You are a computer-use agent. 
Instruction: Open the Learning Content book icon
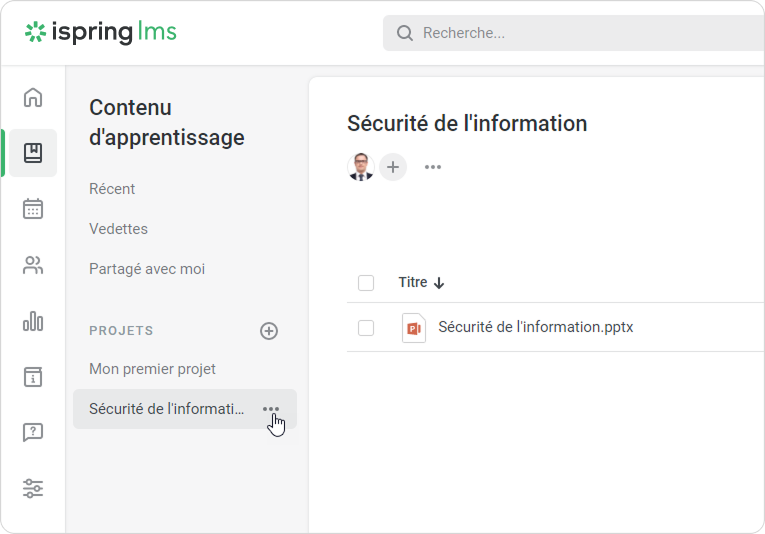point(33,153)
